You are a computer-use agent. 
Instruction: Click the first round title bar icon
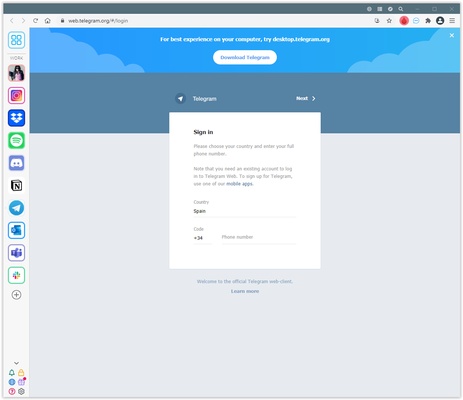(x=369, y=9)
